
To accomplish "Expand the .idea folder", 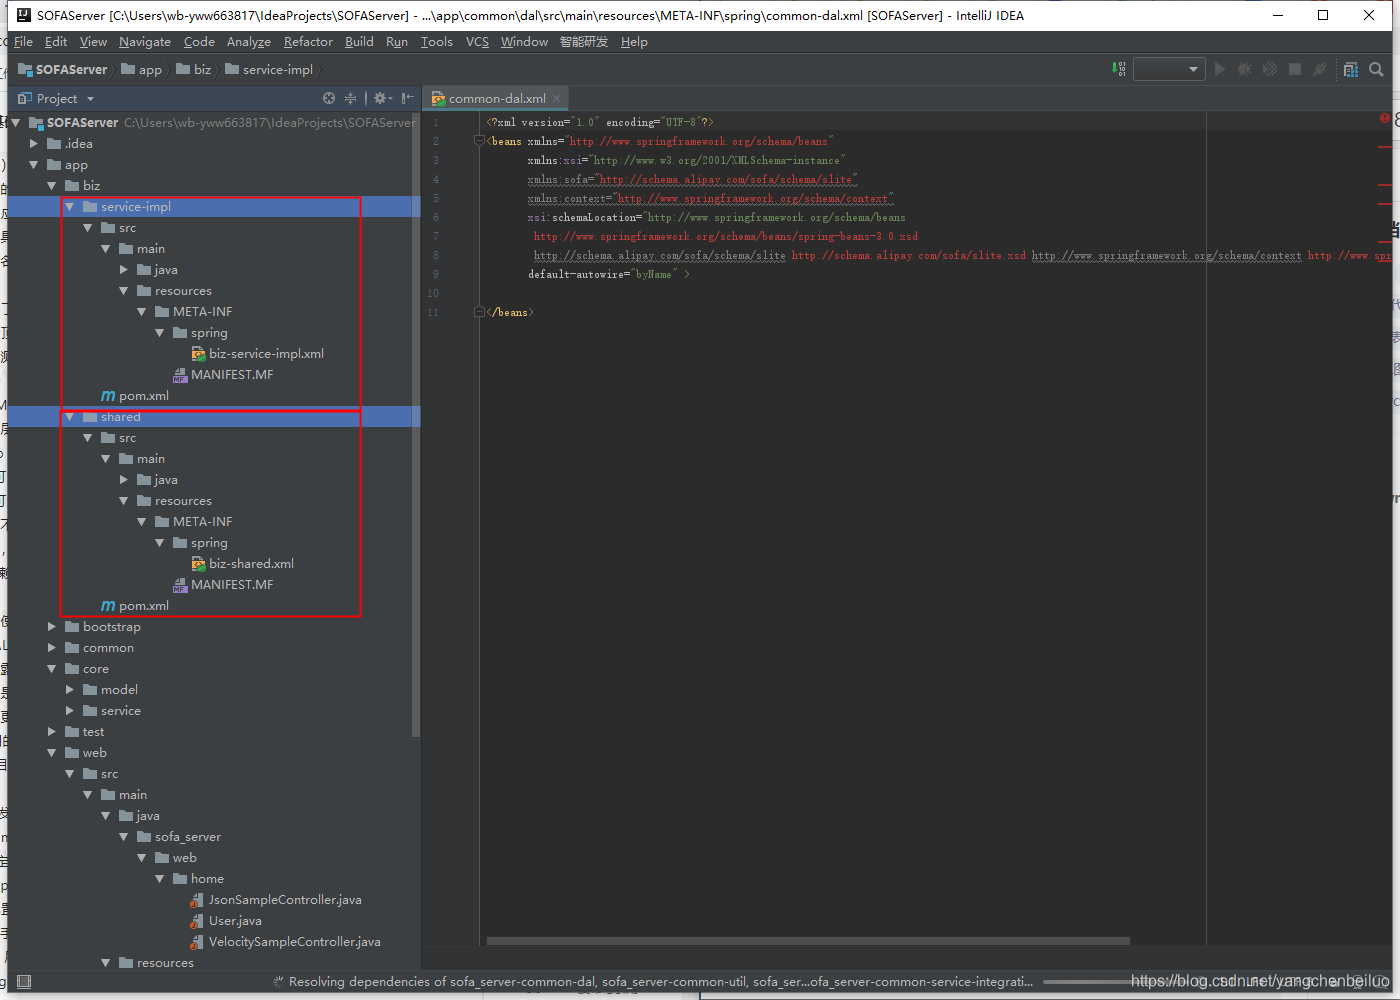I will 34,144.
